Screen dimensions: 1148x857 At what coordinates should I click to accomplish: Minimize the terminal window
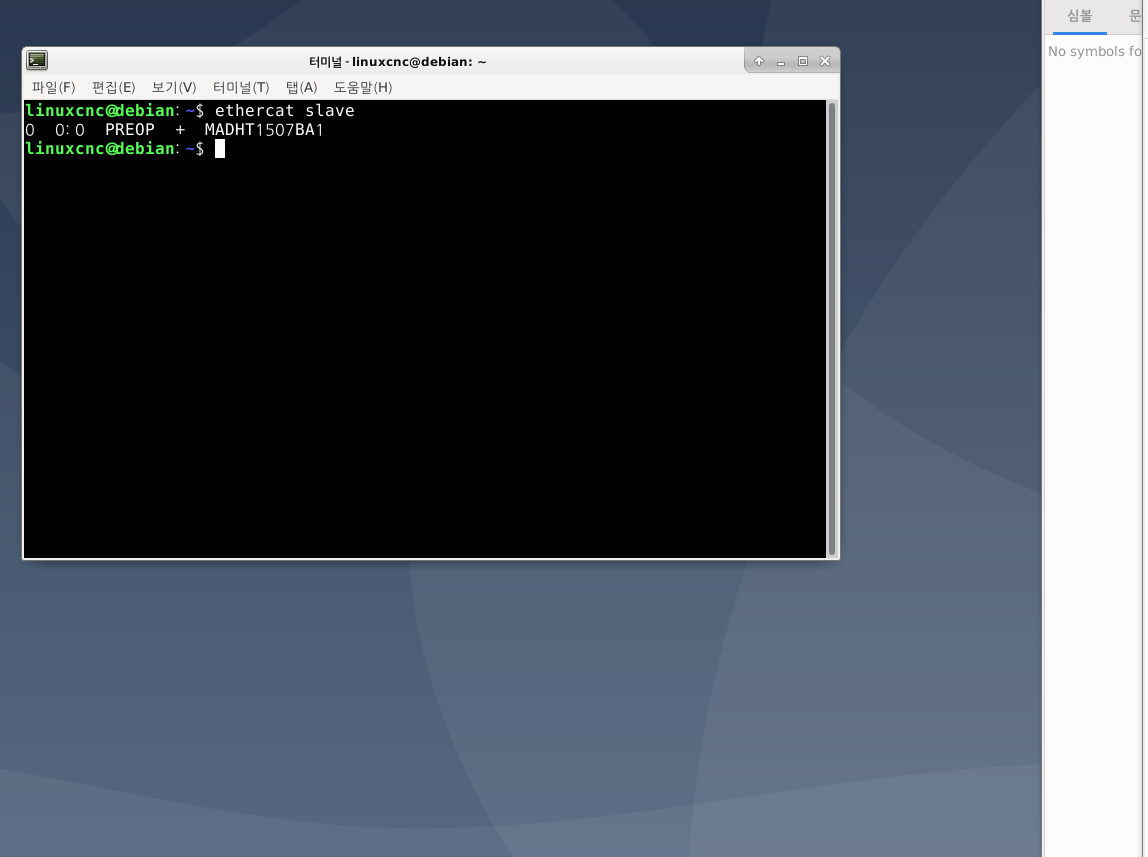point(780,61)
